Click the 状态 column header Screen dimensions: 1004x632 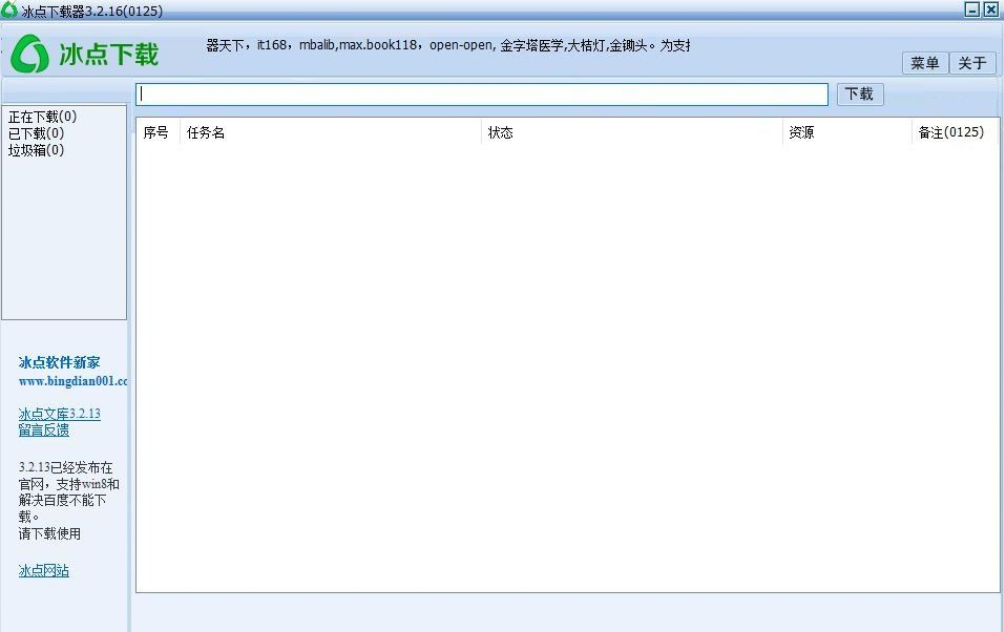pyautogui.click(x=500, y=133)
